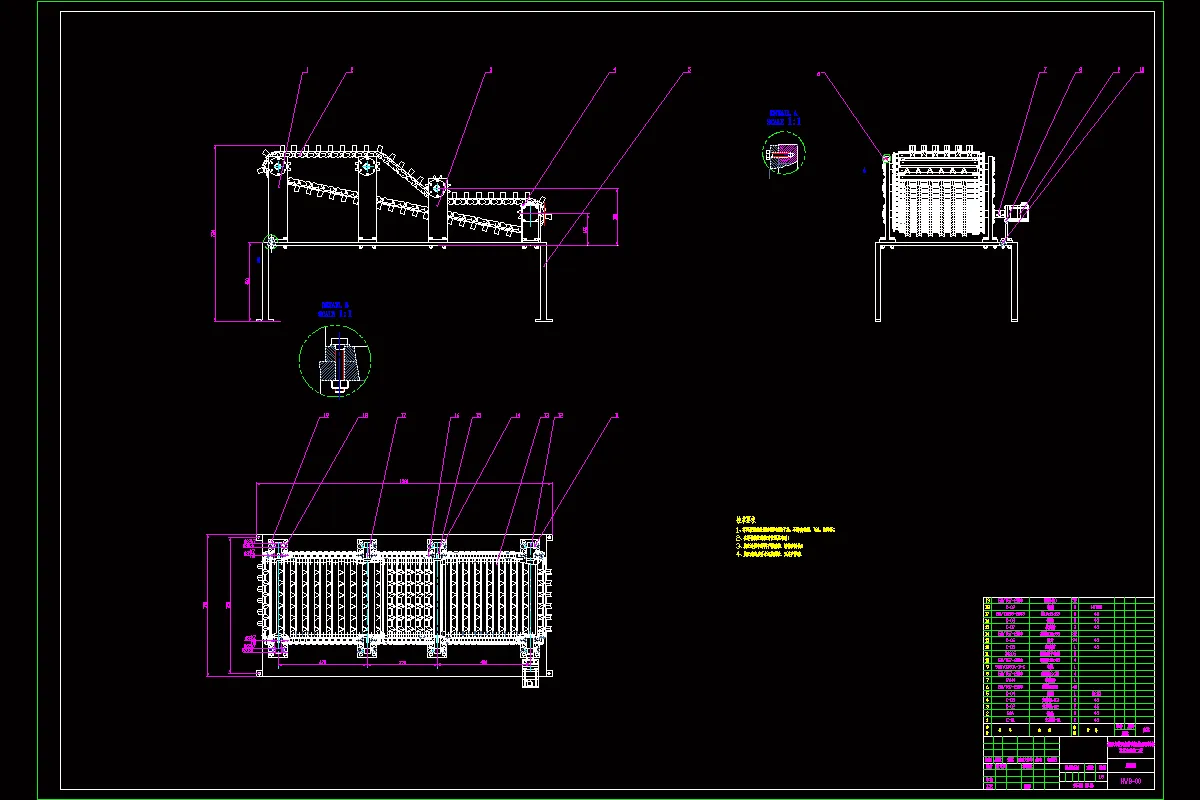This screenshot has height=800, width=1200.
Task: Click balloon number 17 above plan view
Action: coord(403,415)
